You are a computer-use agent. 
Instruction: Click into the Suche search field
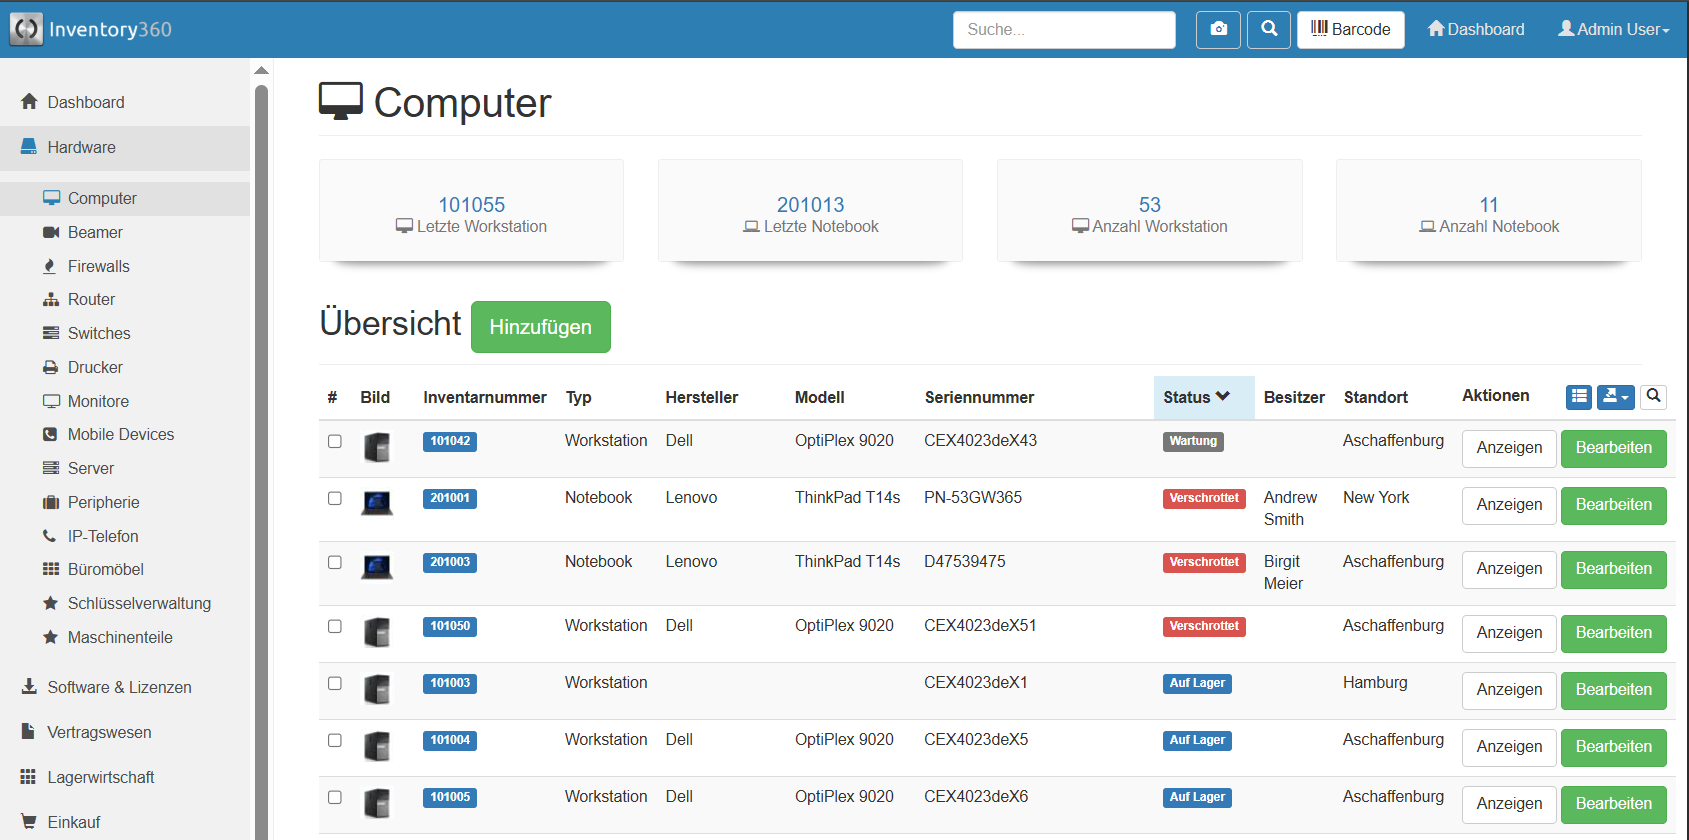(1063, 30)
